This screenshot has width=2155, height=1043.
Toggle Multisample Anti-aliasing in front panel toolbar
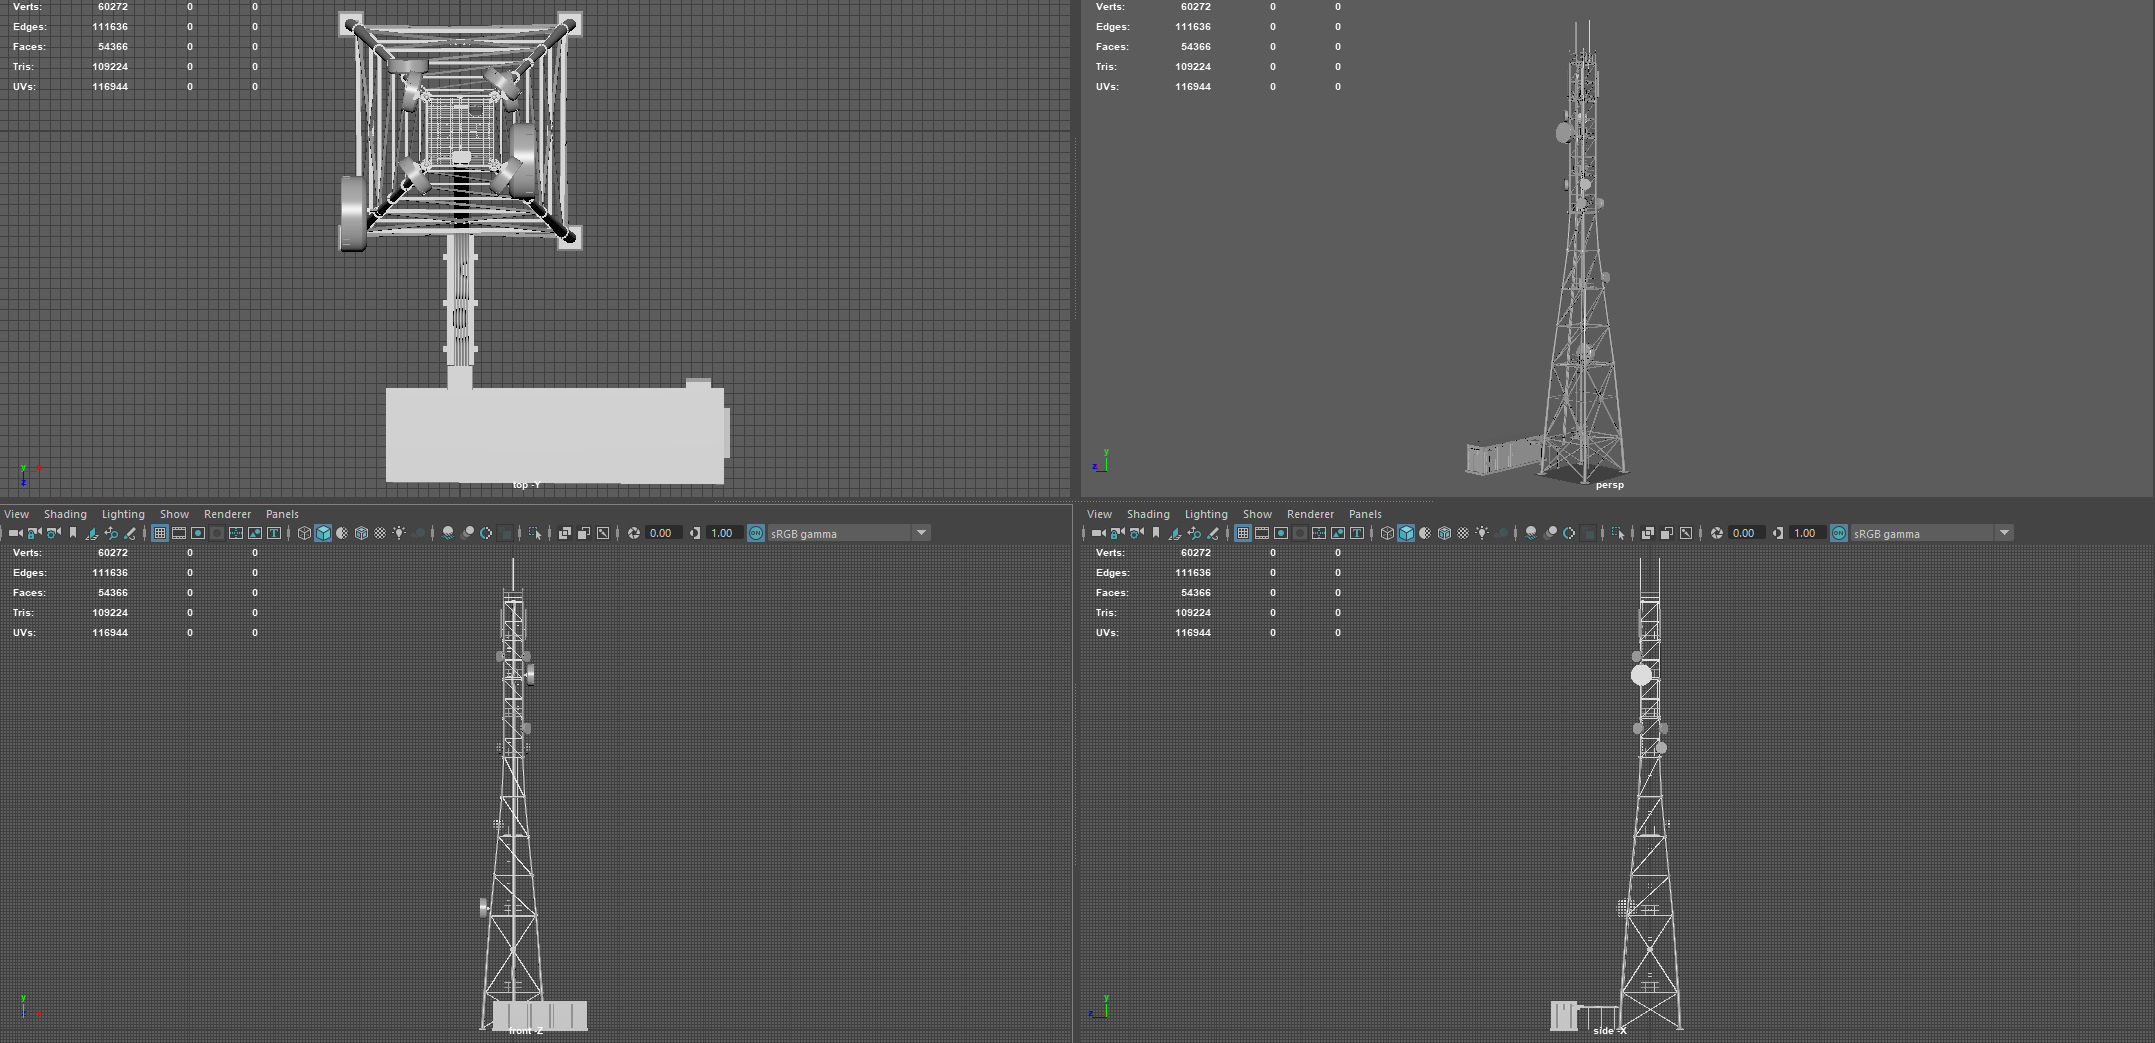[486, 533]
